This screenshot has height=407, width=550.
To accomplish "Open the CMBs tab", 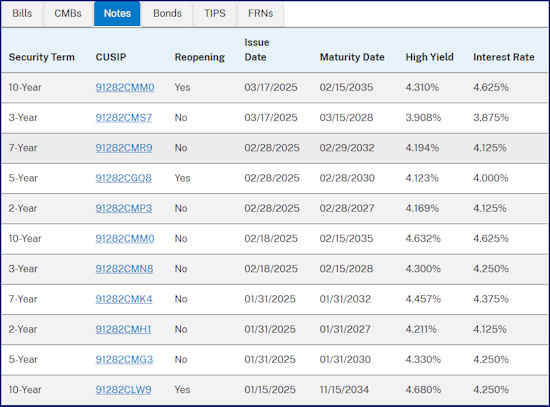I will (x=68, y=14).
